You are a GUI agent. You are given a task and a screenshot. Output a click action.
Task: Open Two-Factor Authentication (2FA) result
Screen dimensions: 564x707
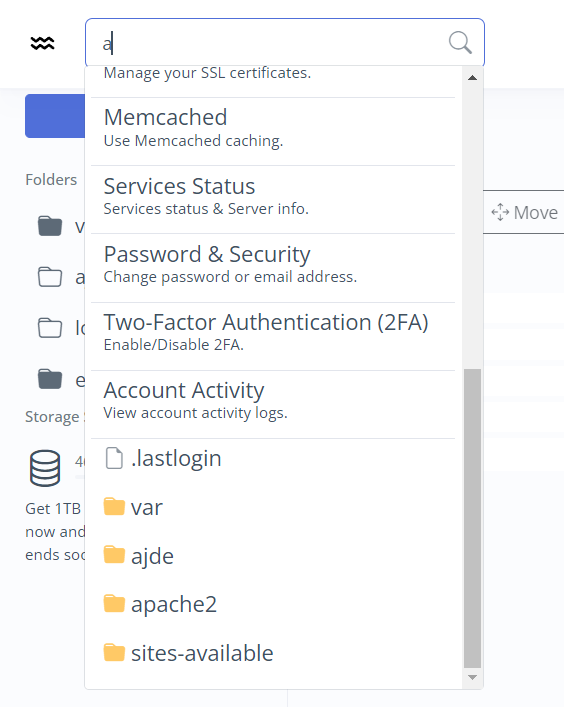click(273, 332)
